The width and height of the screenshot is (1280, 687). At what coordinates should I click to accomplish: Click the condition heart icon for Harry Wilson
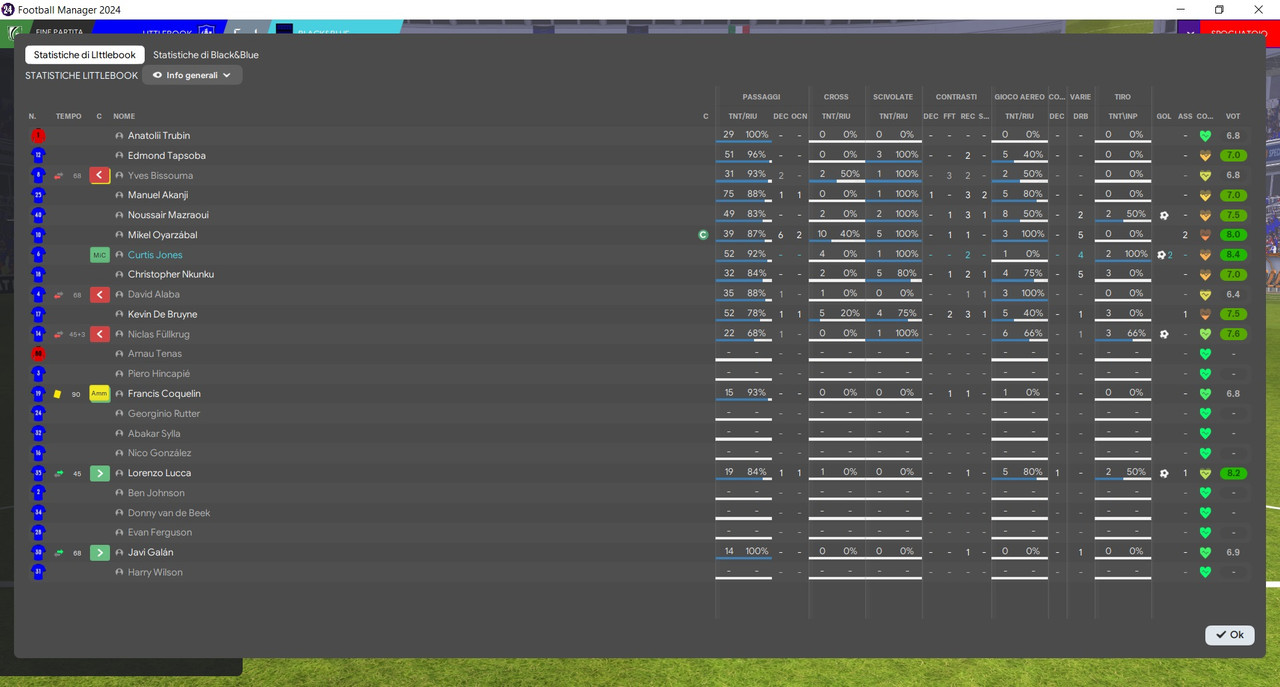point(1205,572)
